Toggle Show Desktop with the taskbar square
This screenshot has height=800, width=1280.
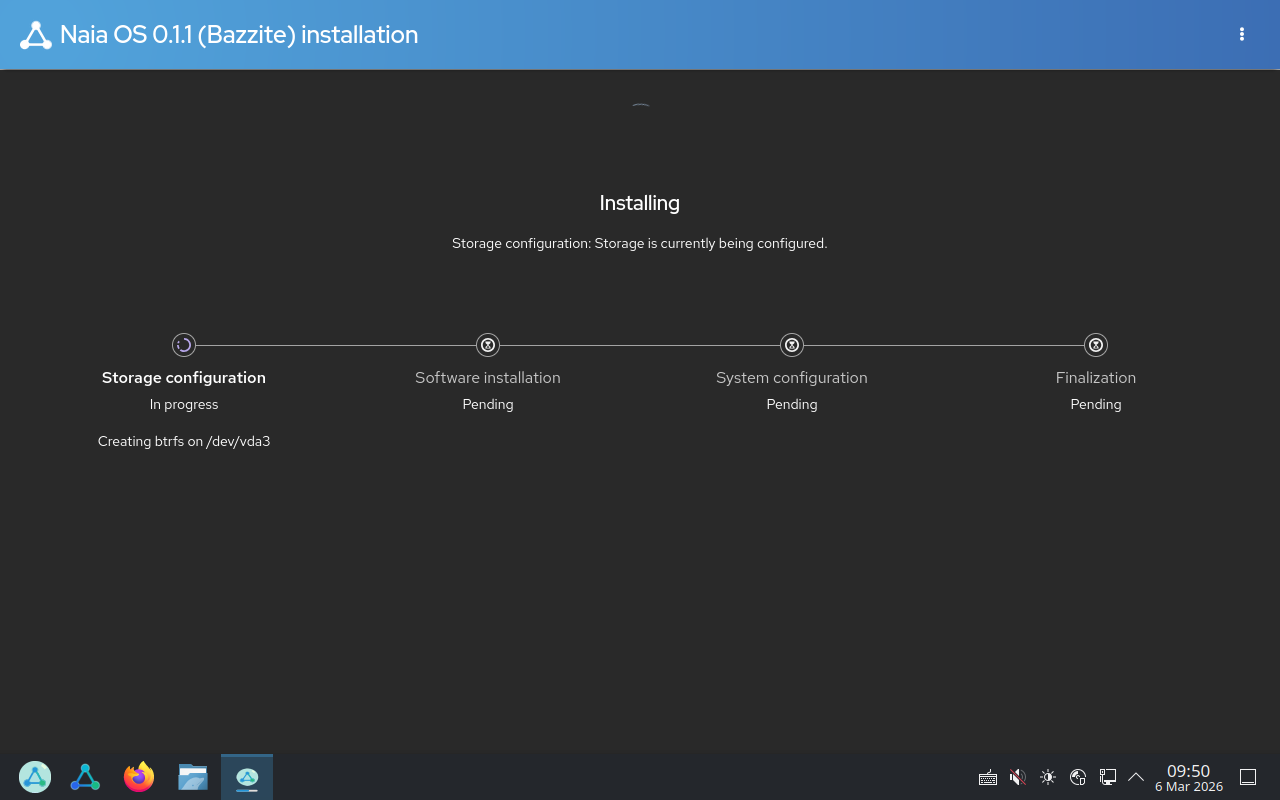(1247, 776)
